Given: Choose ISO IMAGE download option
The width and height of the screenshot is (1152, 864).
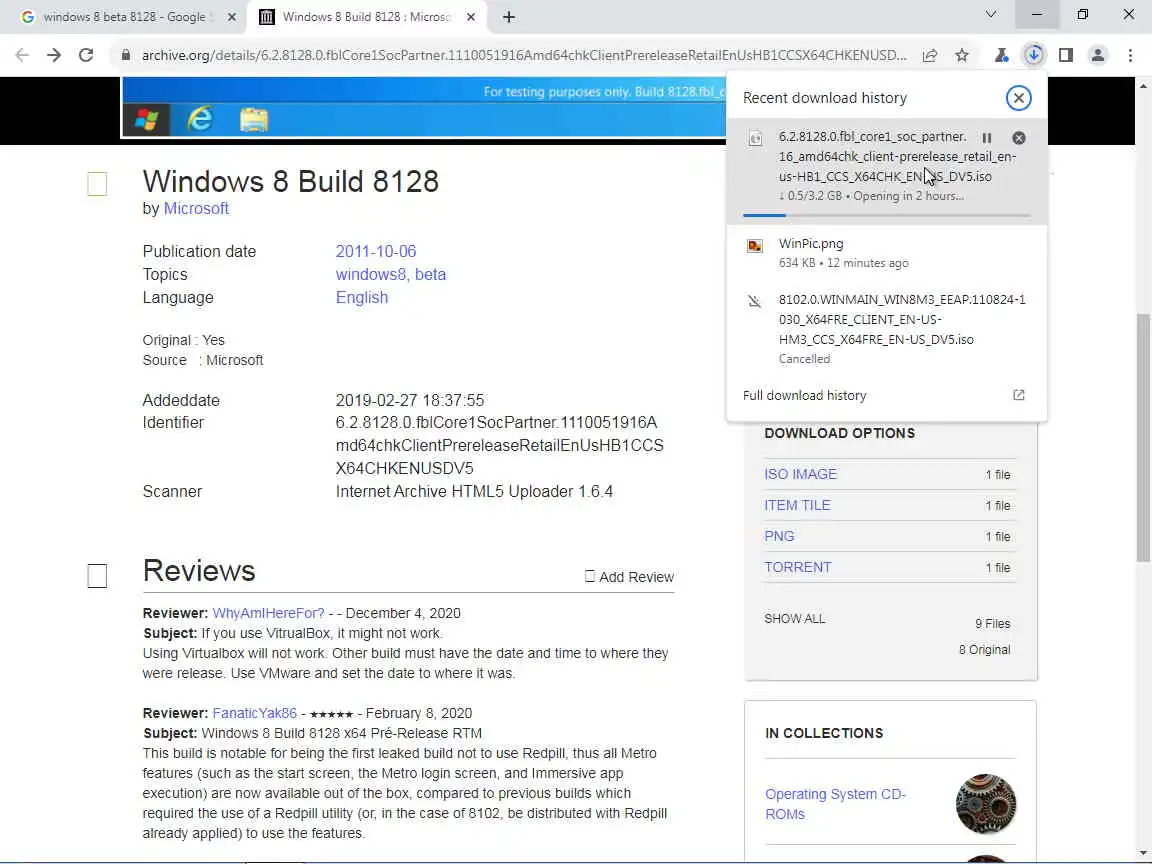Looking at the screenshot, I should click(x=800, y=475).
